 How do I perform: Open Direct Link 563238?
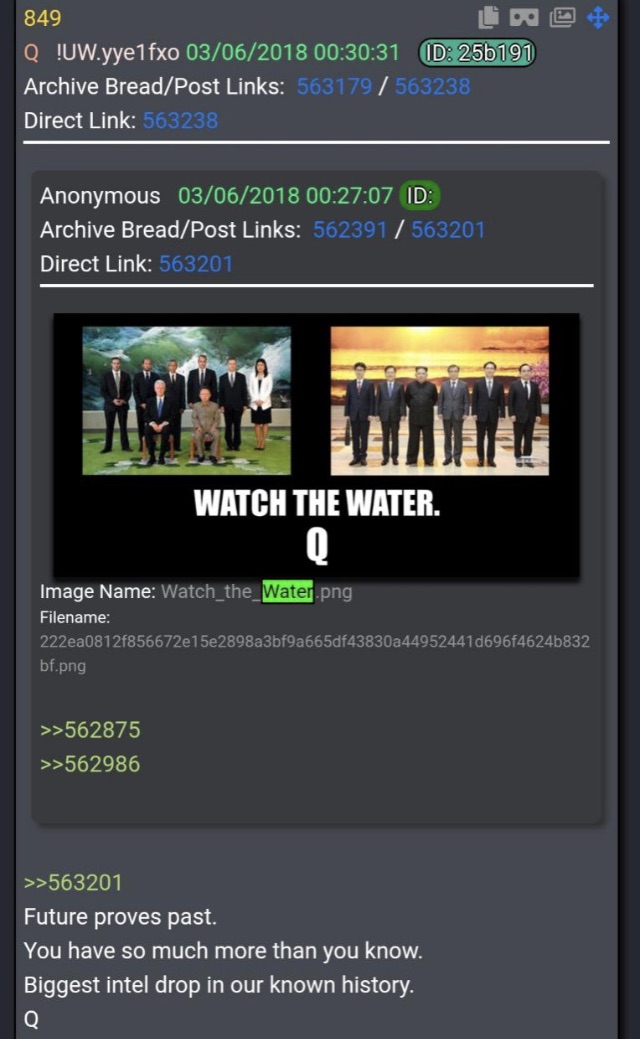click(180, 121)
